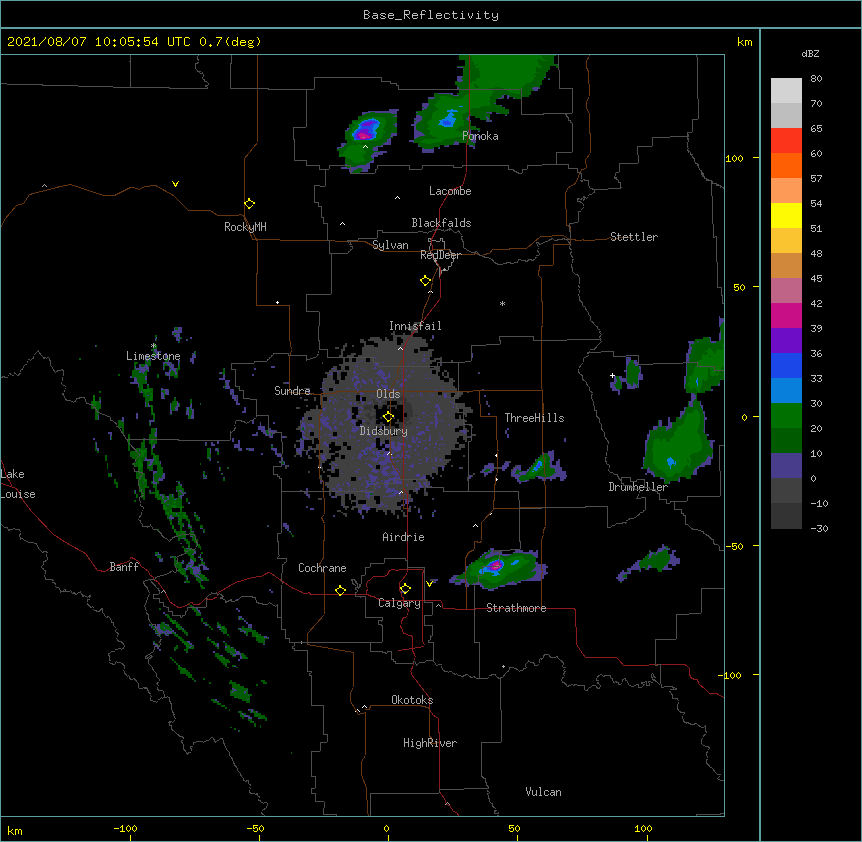The image size is (862, 842).
Task: Click the Lacombe city label
Action: click(x=450, y=191)
